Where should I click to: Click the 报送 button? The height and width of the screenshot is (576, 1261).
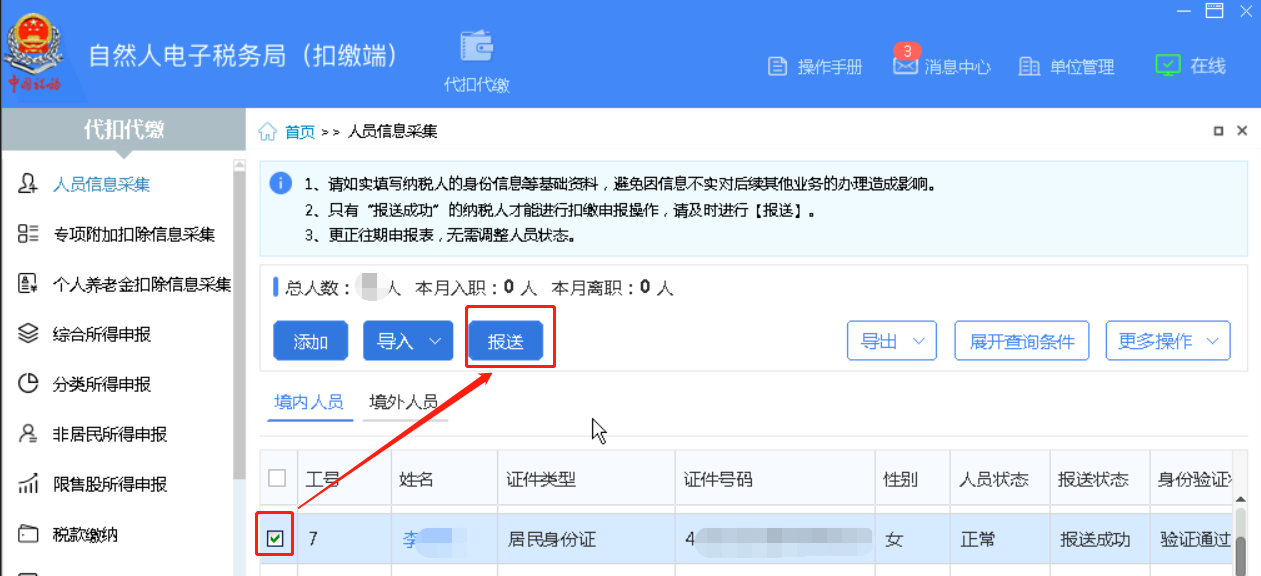pyautogui.click(x=506, y=341)
